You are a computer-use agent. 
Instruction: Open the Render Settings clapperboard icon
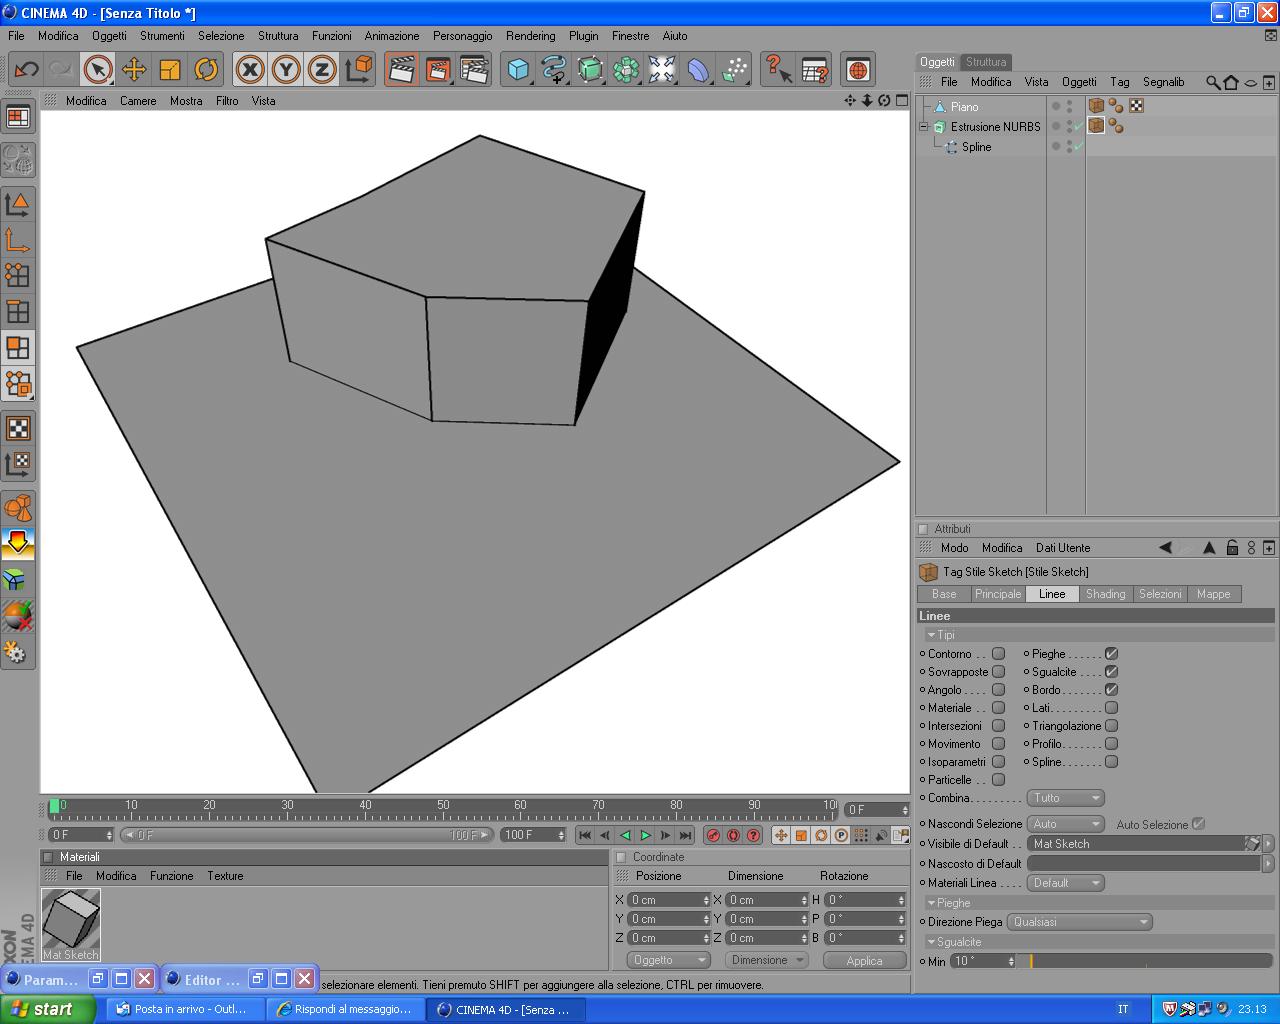click(x=474, y=69)
